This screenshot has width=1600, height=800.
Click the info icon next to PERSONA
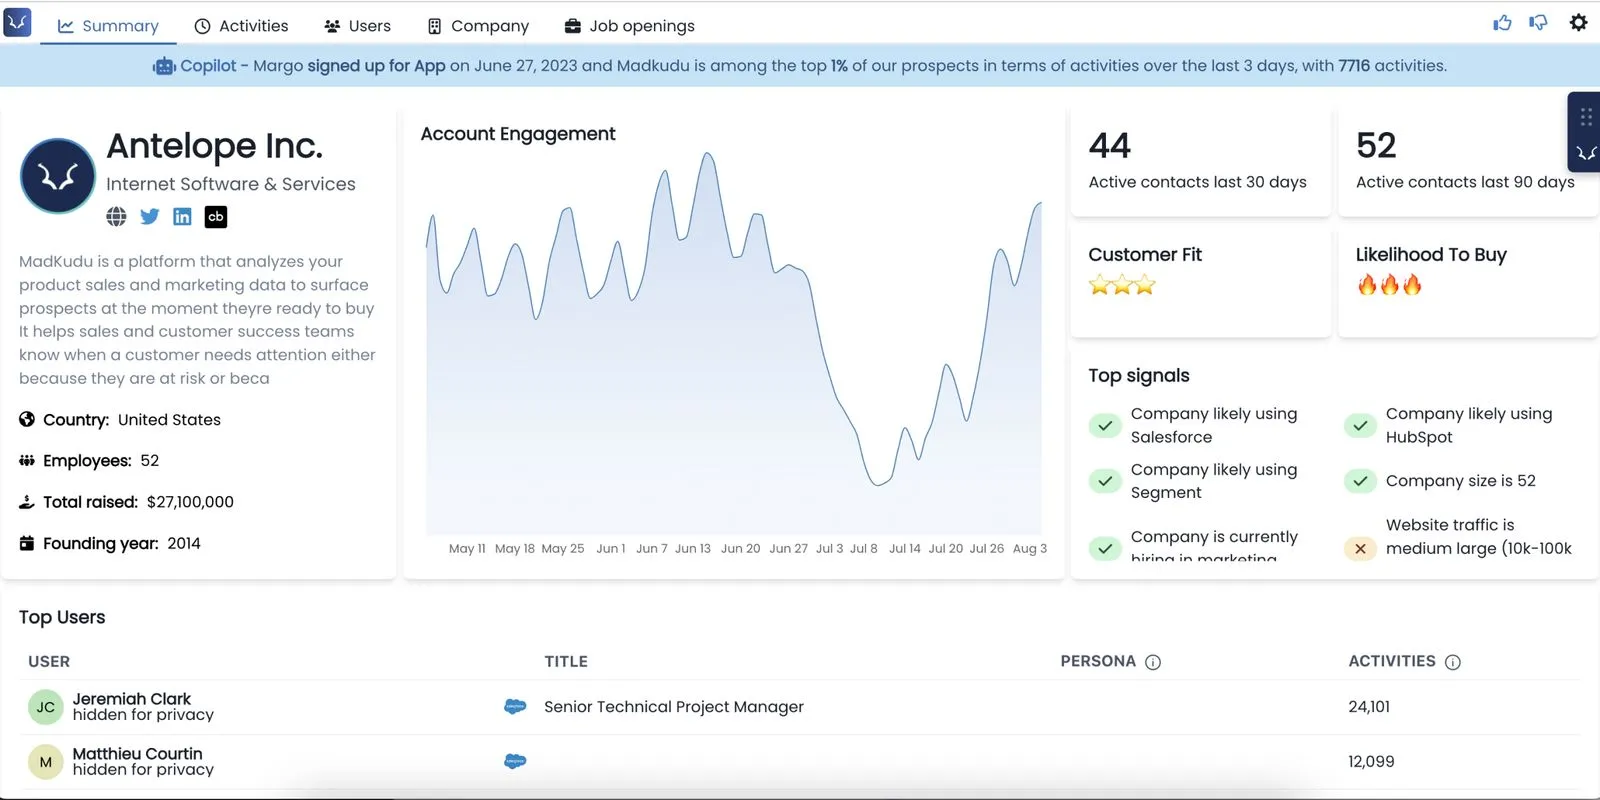[1153, 662]
